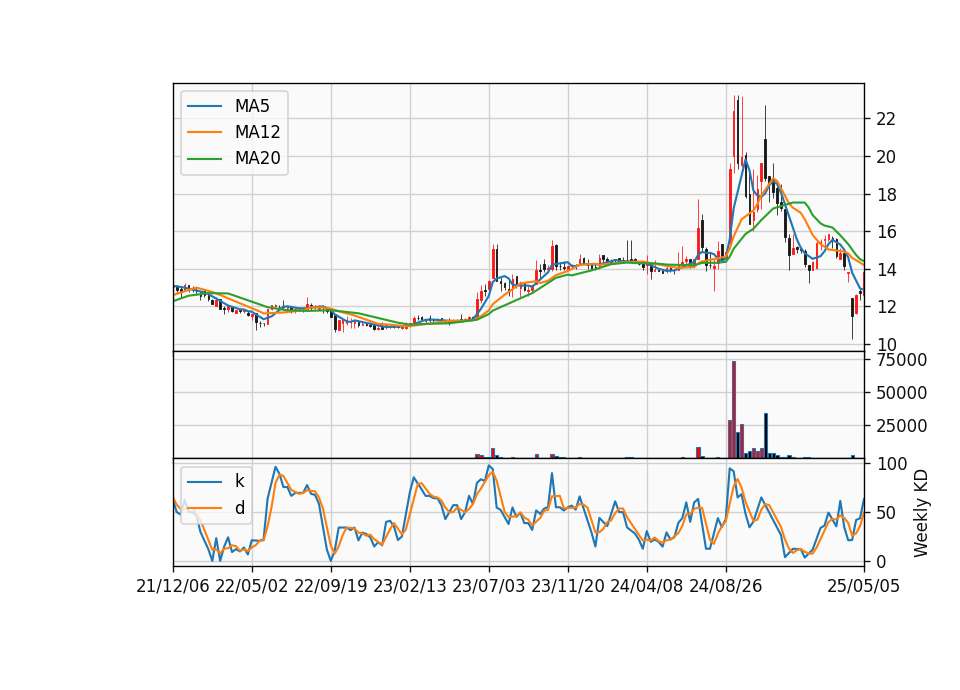960x690 pixels.
Task: Click the green MA20 legend line sample
Action: (x=205, y=159)
